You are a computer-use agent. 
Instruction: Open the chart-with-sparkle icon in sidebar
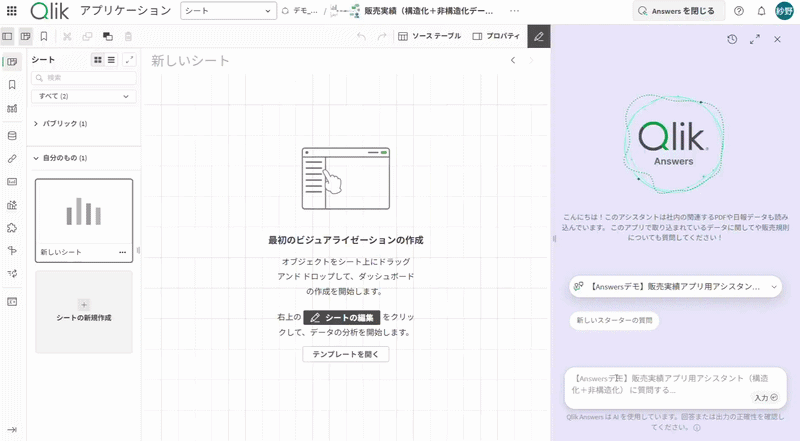[x=12, y=205]
